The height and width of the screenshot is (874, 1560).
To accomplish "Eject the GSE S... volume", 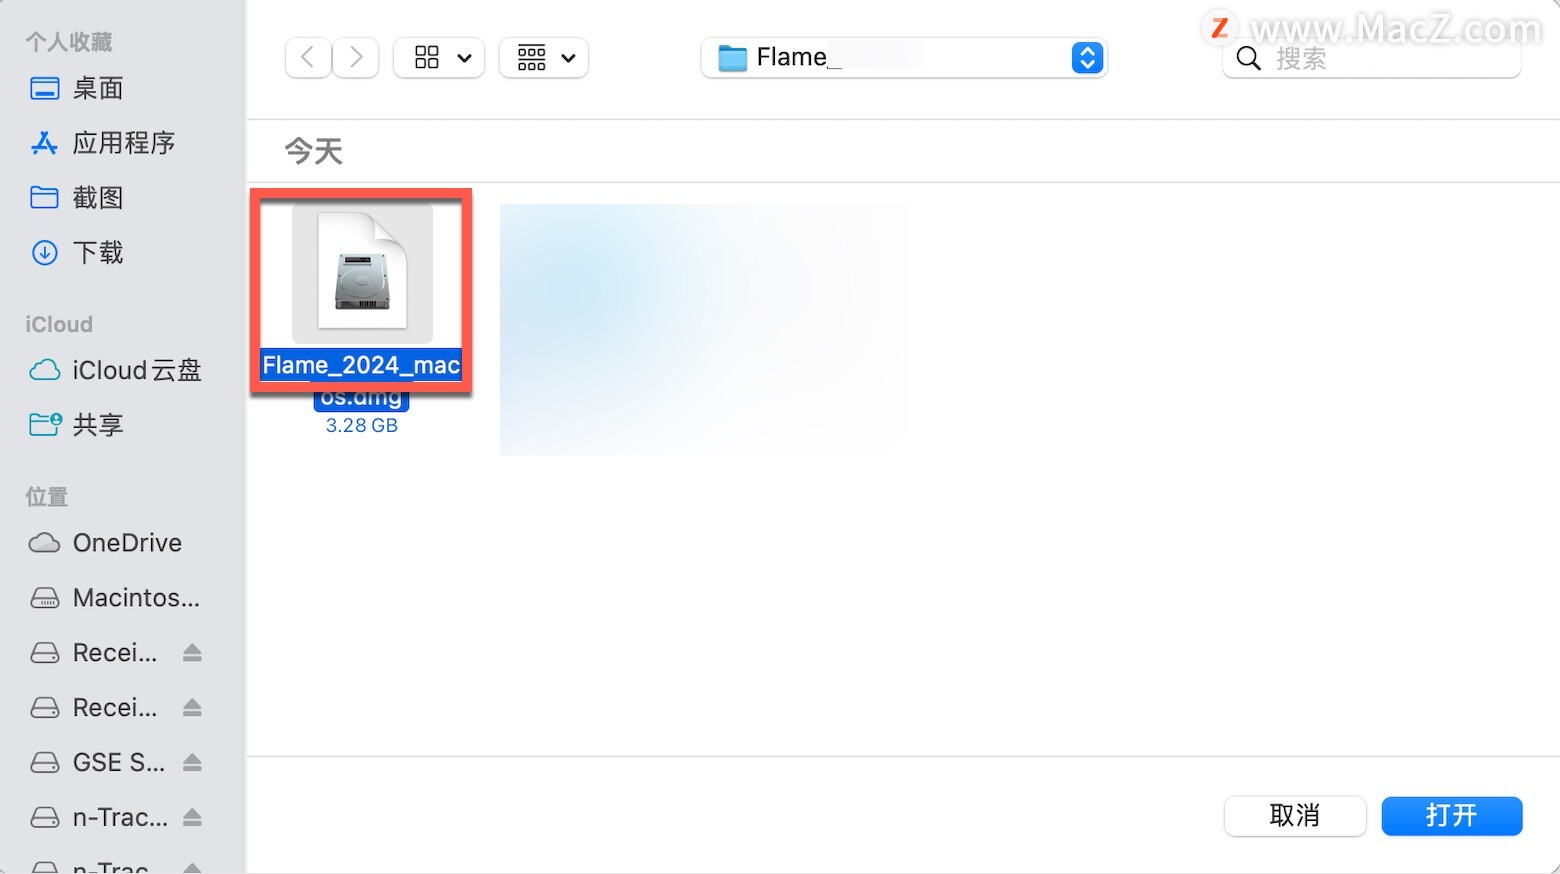I will coord(193,763).
